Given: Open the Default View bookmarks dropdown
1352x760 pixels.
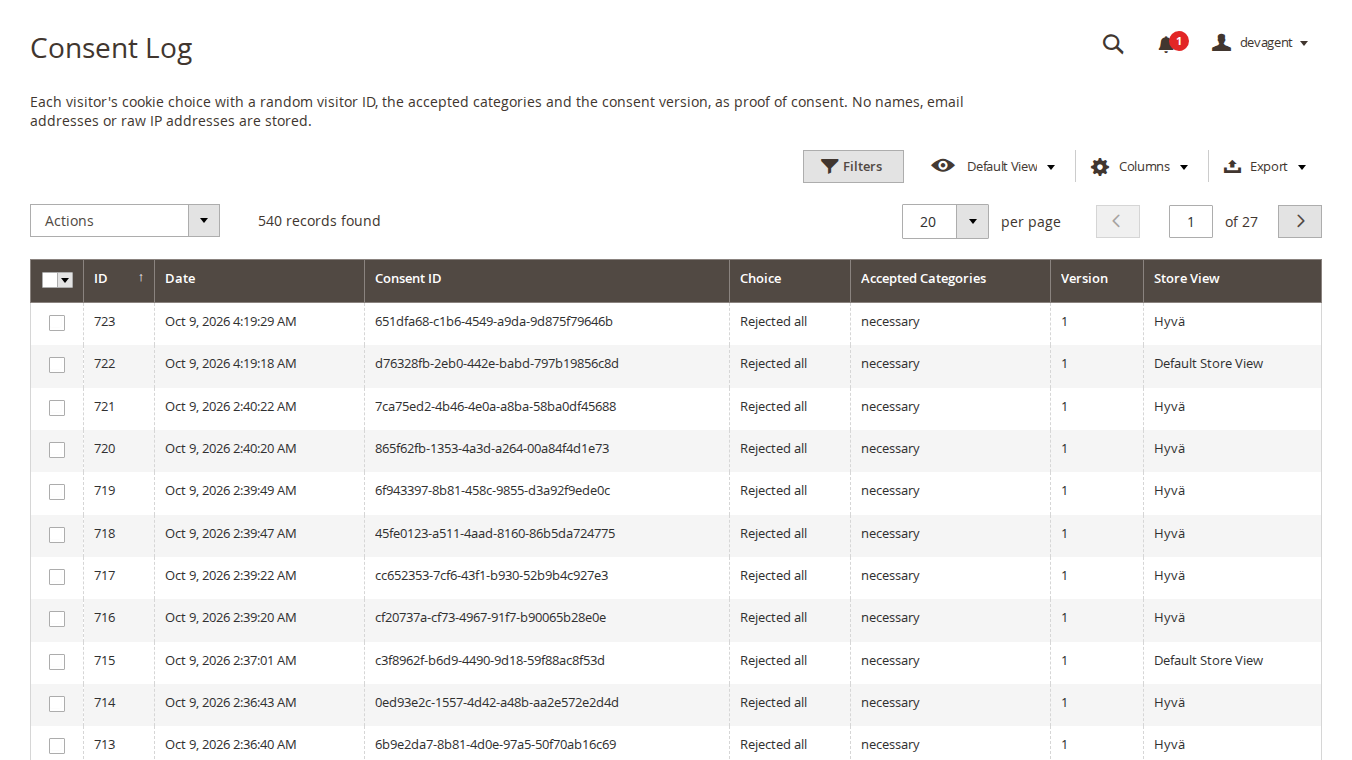Looking at the screenshot, I should (x=993, y=167).
